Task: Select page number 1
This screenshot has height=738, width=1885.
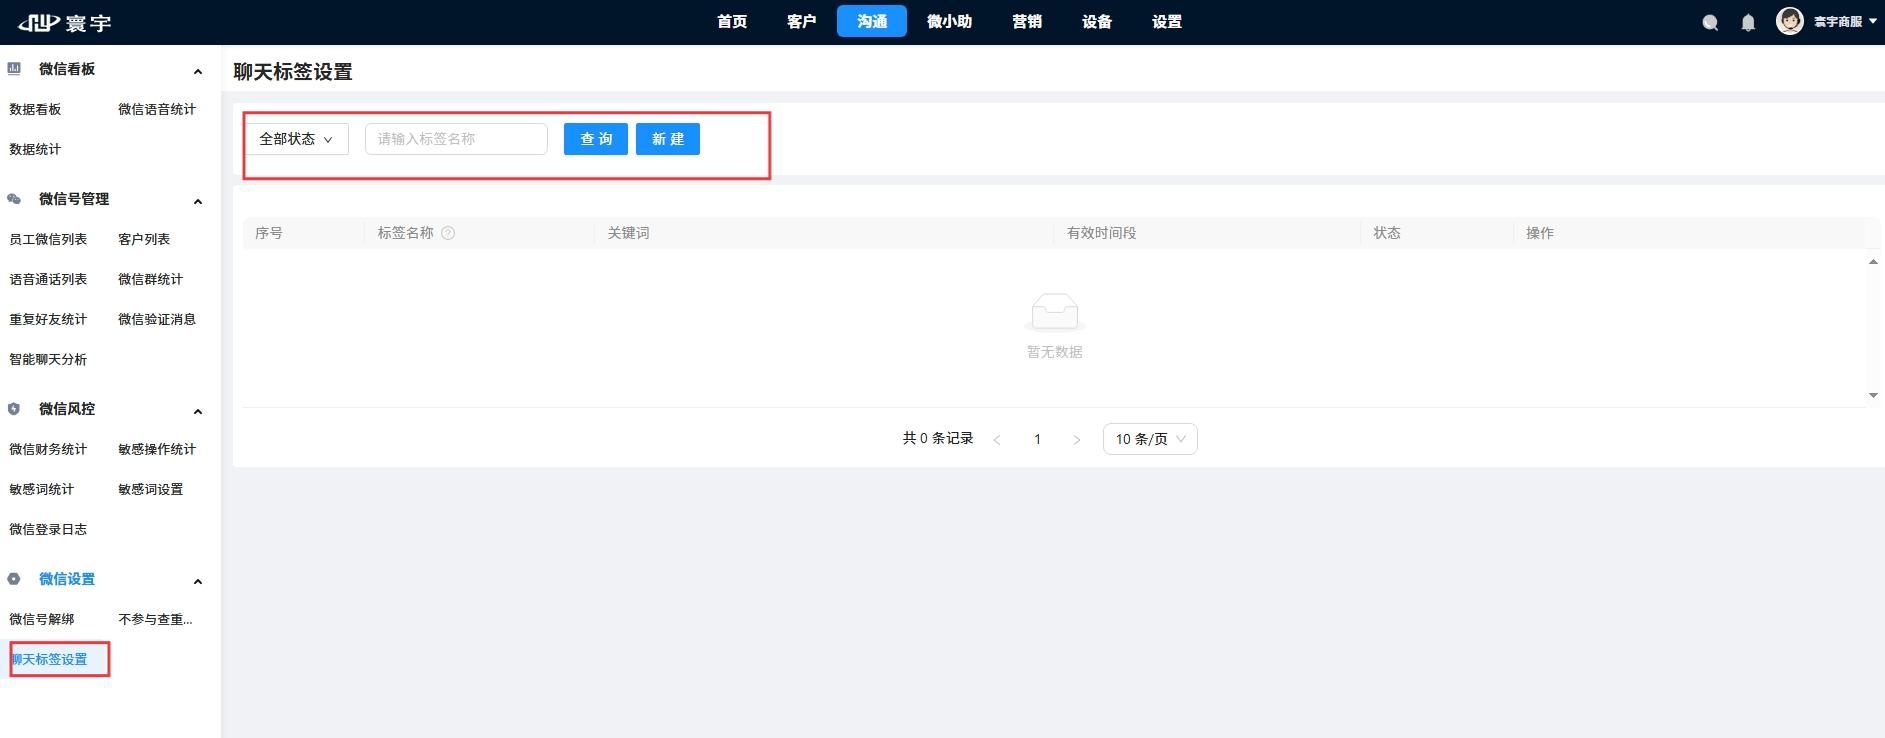Action: [x=1037, y=439]
